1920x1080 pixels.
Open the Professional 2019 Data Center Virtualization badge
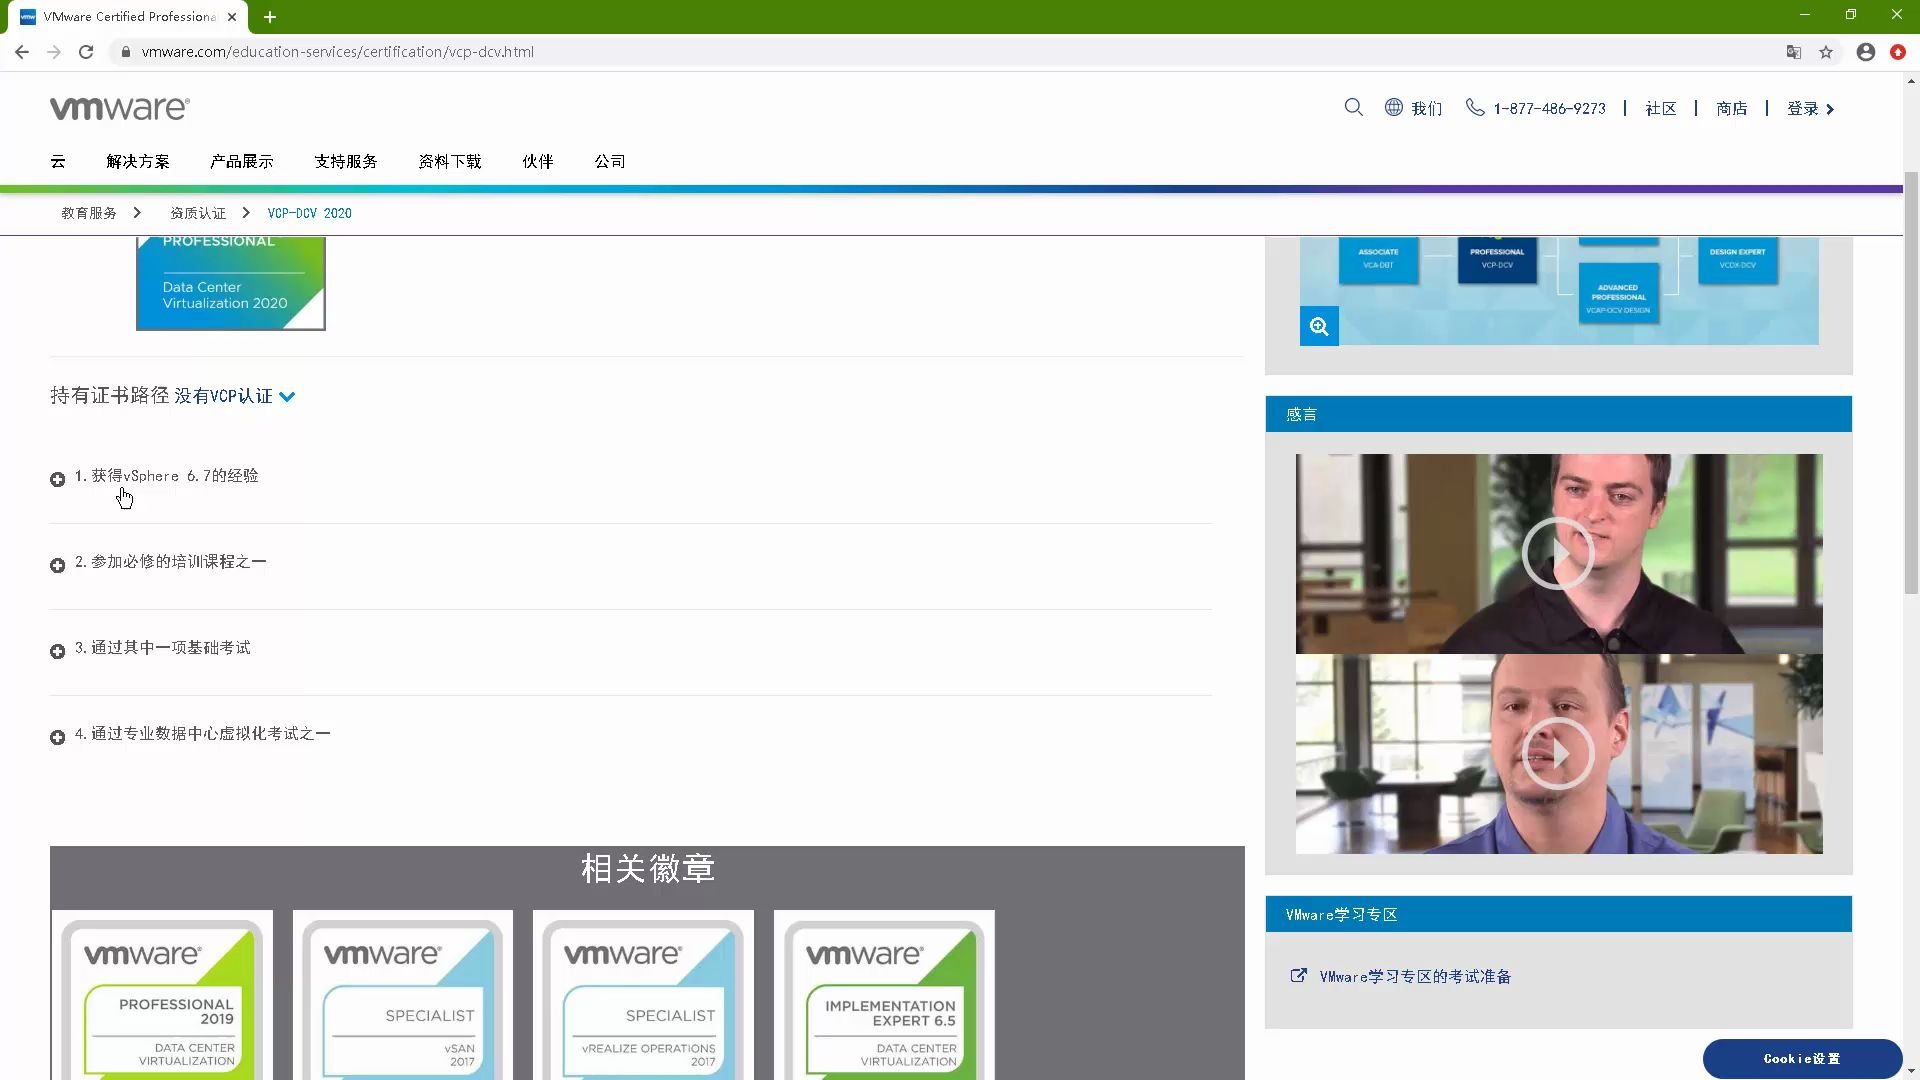click(162, 995)
